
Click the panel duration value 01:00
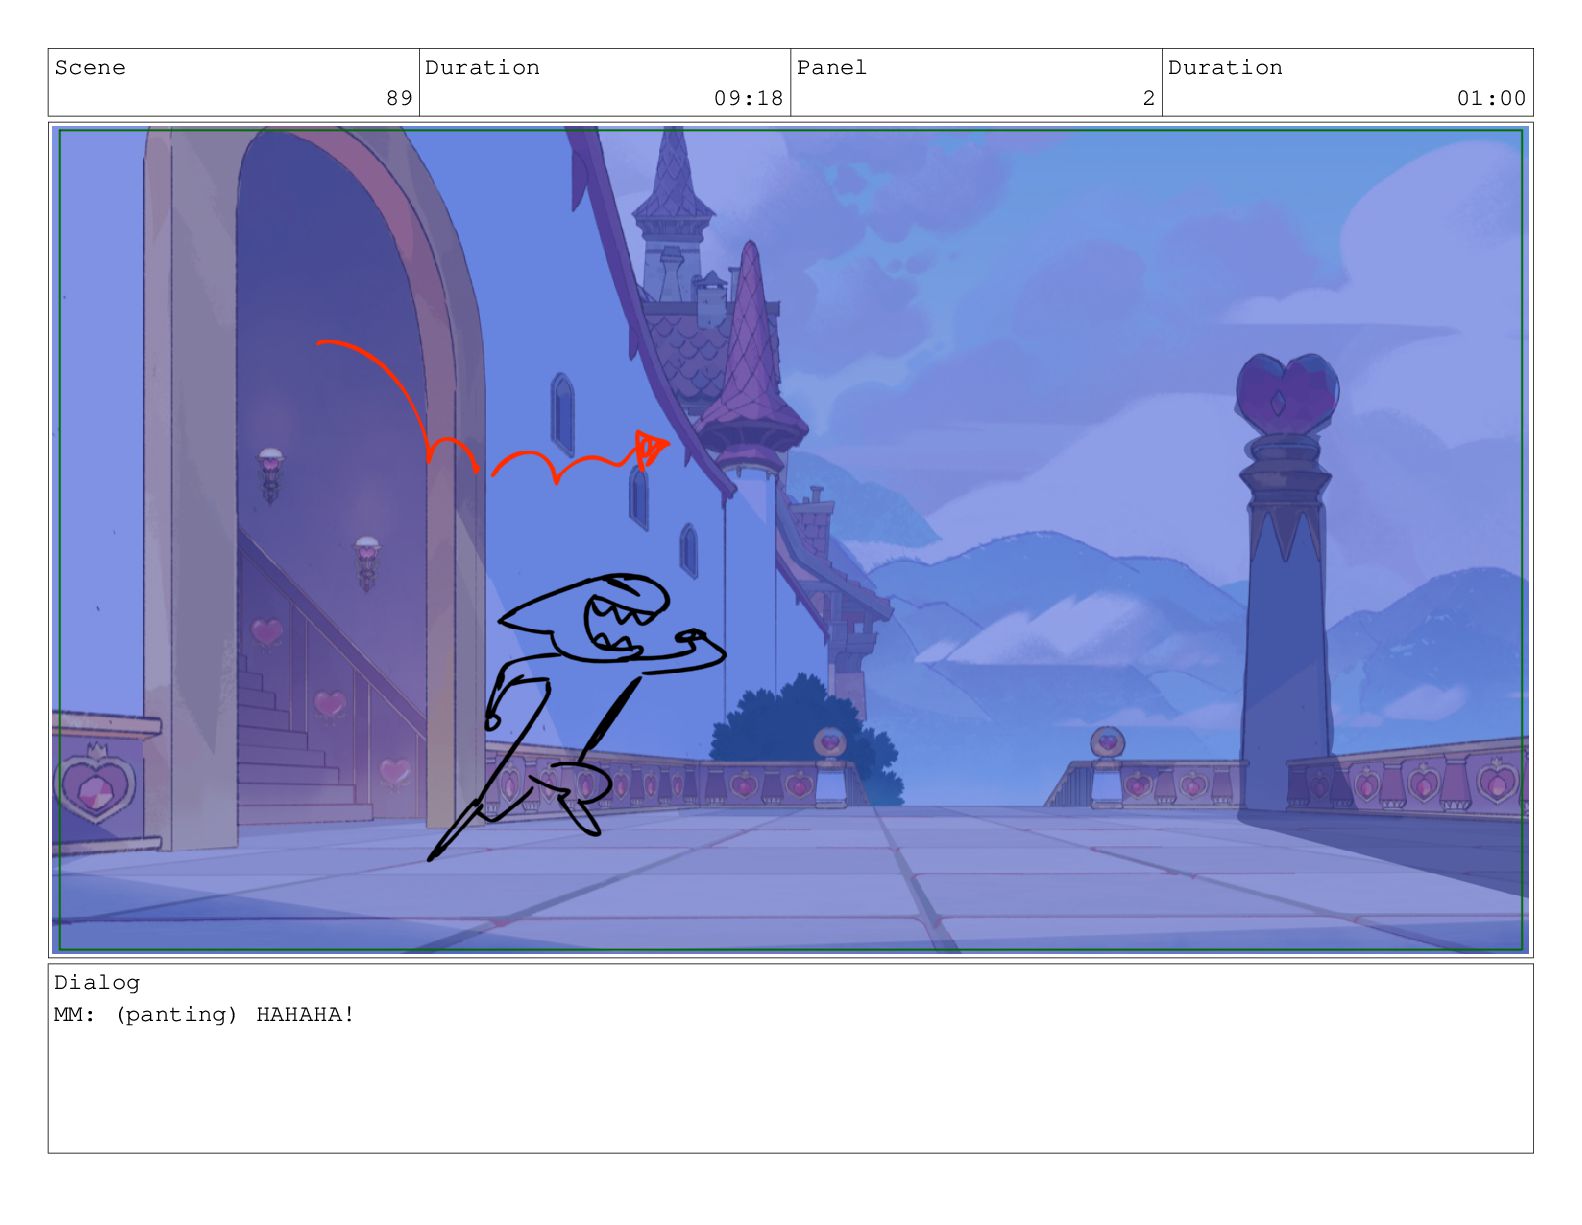click(x=1491, y=98)
